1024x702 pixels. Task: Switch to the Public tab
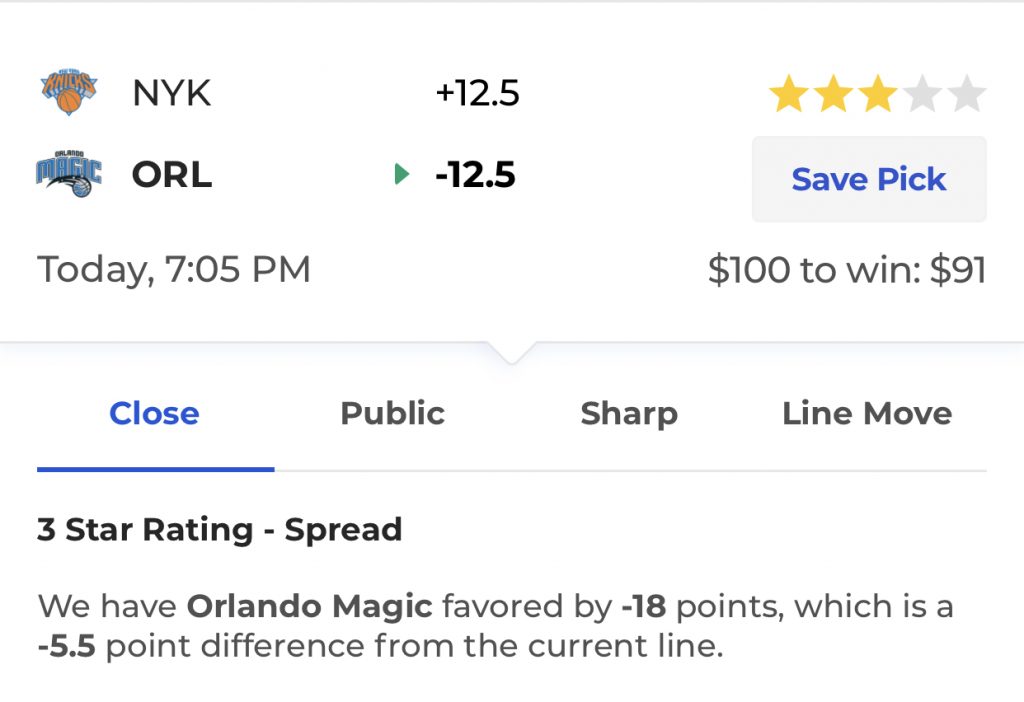coord(392,413)
